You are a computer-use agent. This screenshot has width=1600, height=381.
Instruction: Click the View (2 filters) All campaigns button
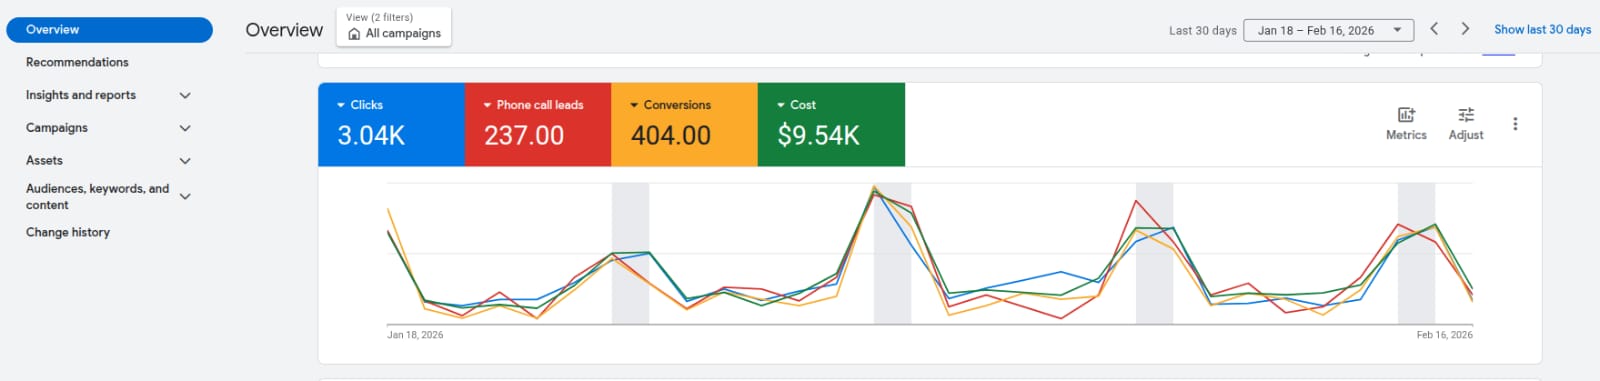click(x=394, y=26)
